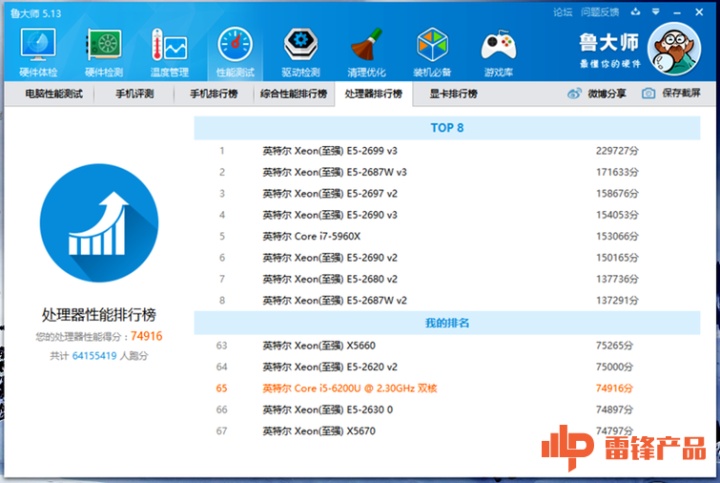Image resolution: width=720 pixels, height=483 pixels.
Task: Select the Xeon E5-2687W v3 row
Action: pyautogui.click(x=447, y=172)
